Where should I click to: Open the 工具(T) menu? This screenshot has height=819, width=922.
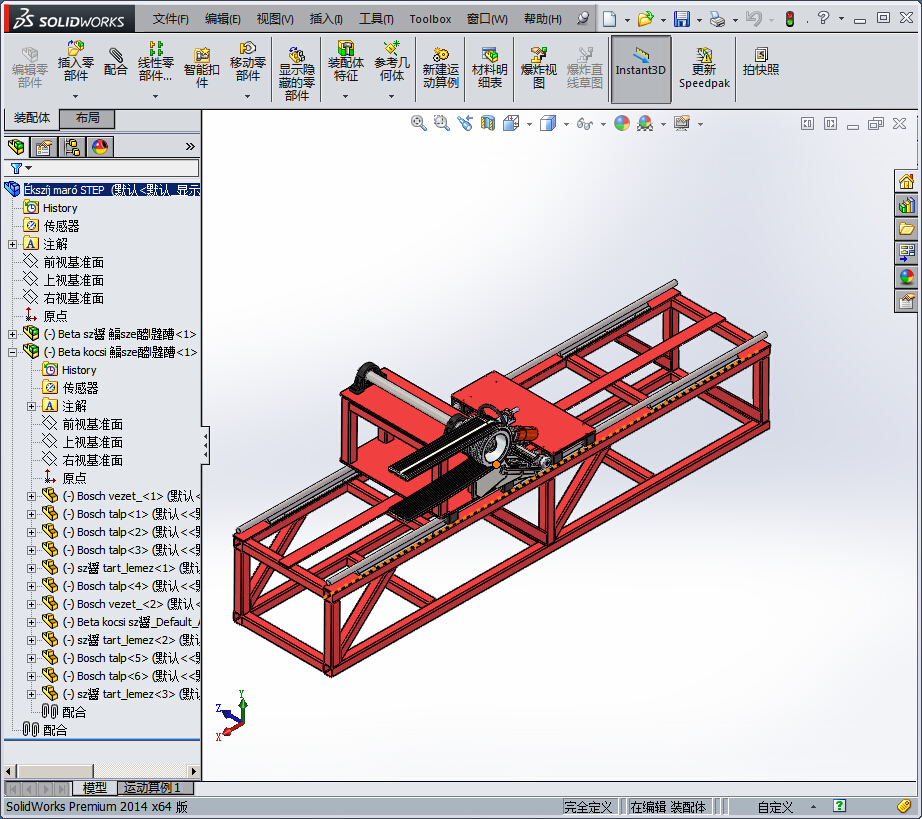376,19
